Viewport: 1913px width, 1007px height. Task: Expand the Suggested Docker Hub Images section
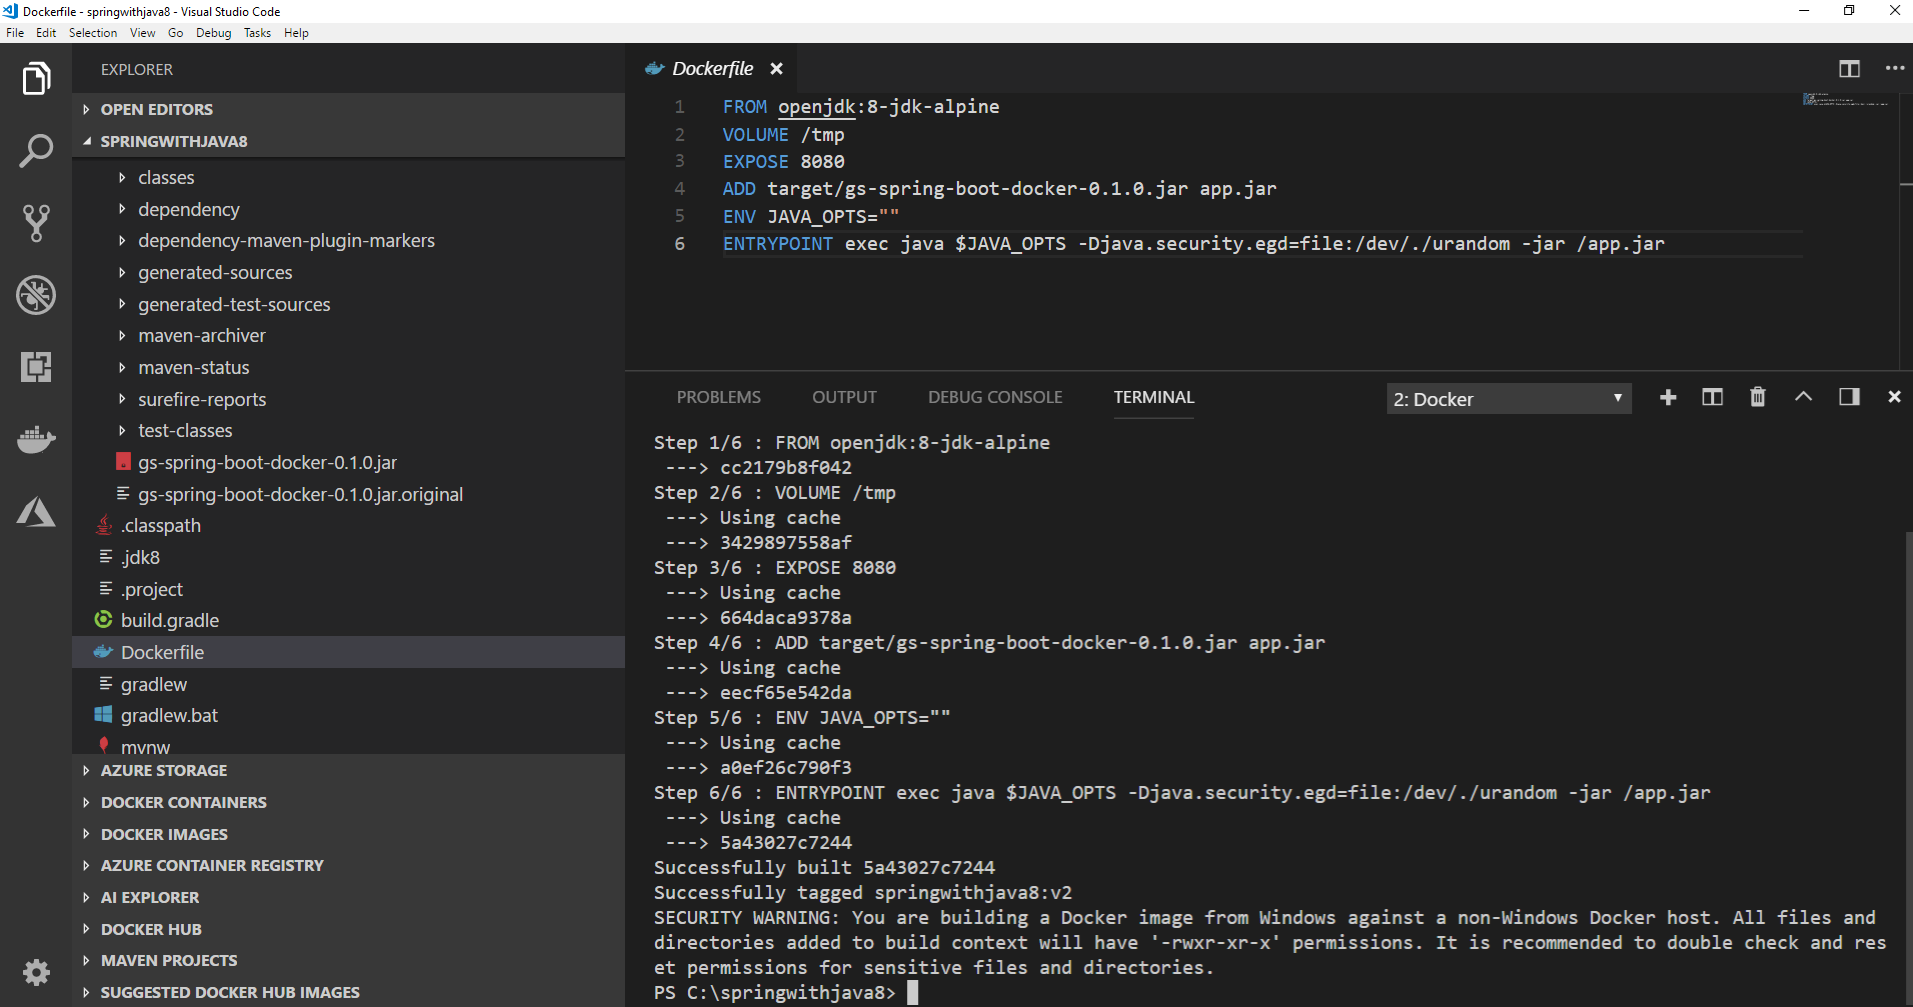348,992
